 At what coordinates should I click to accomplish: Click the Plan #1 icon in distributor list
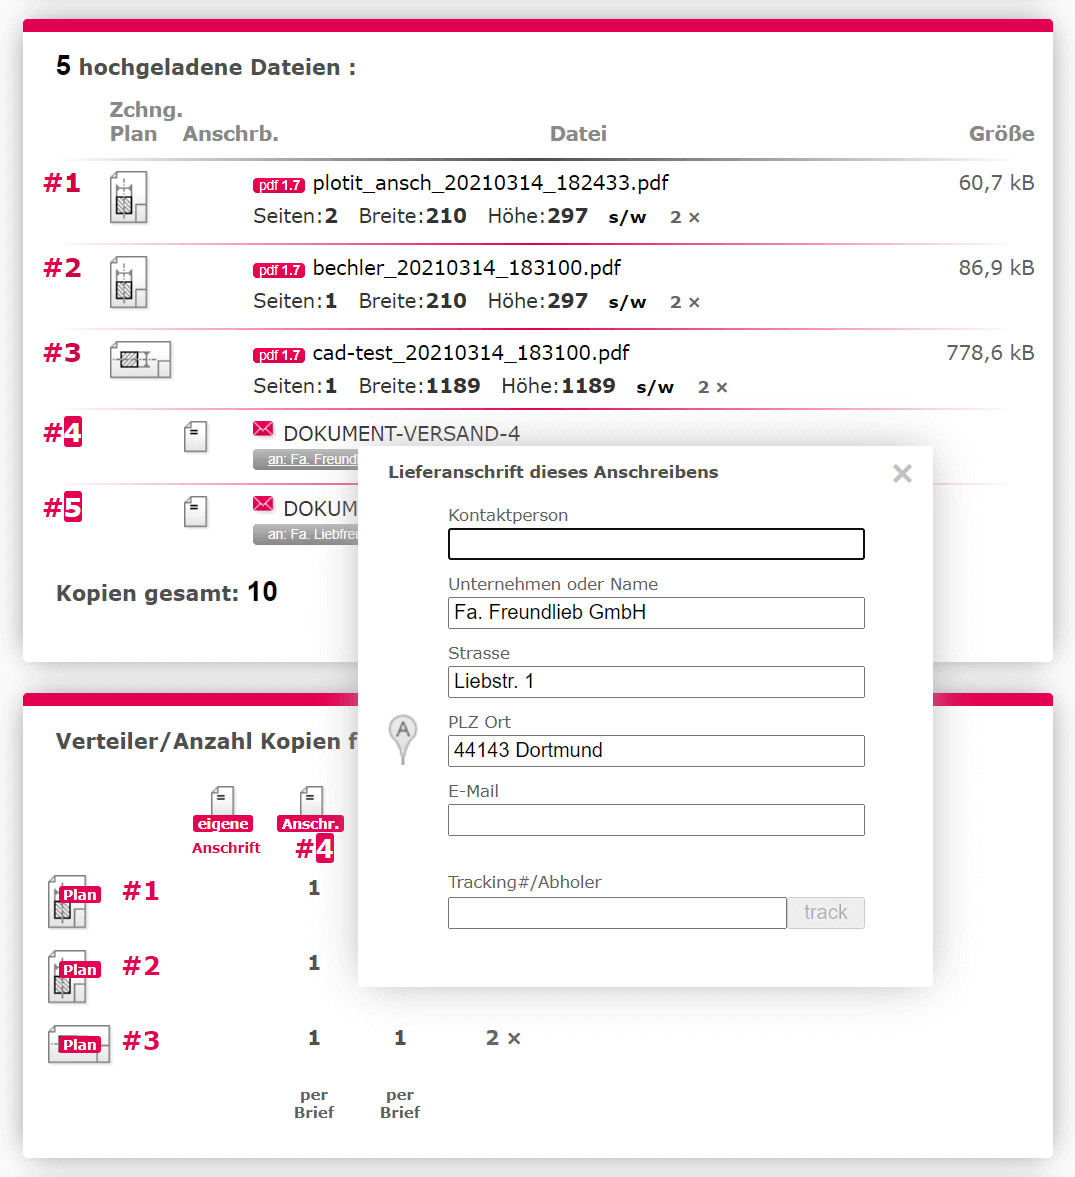tap(69, 900)
